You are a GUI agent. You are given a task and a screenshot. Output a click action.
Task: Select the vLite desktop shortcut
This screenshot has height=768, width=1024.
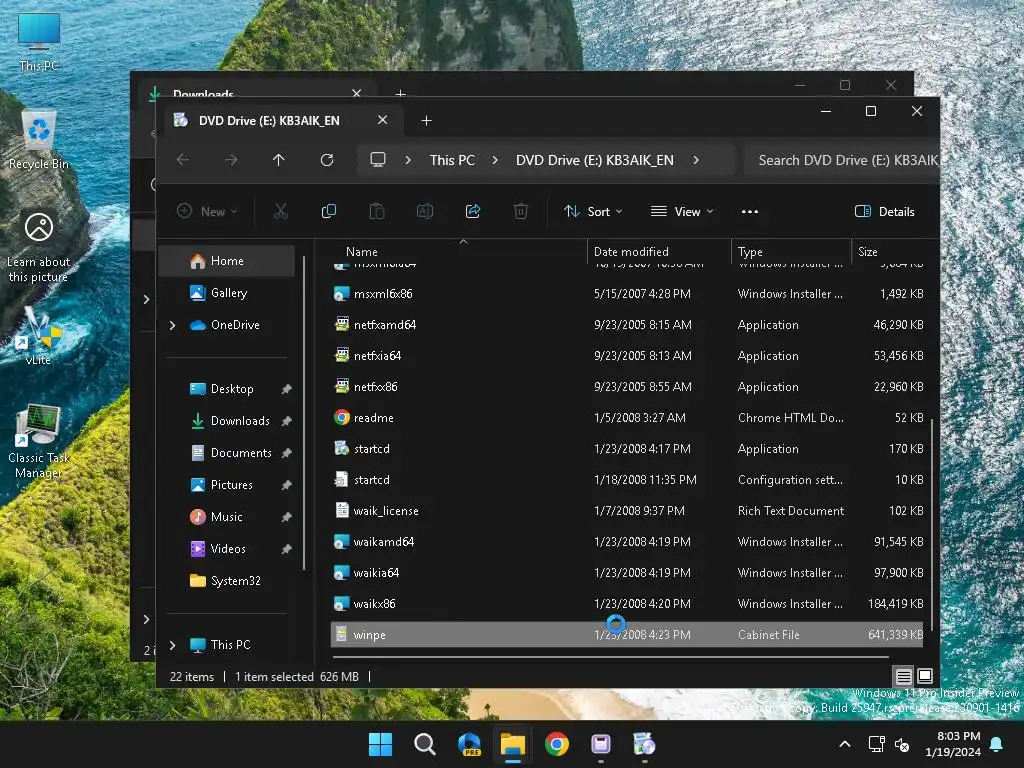point(39,336)
